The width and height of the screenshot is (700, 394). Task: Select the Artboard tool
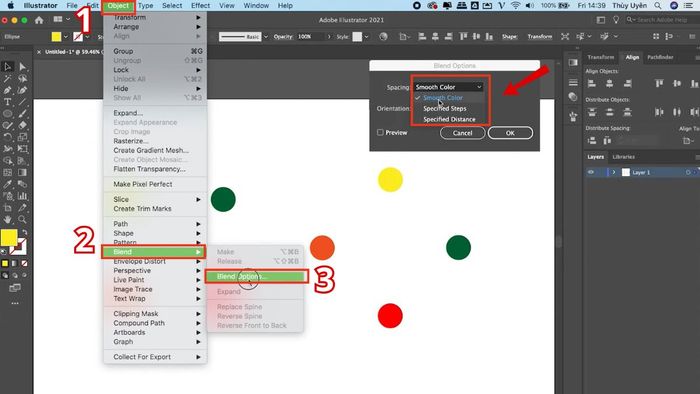click(8, 207)
